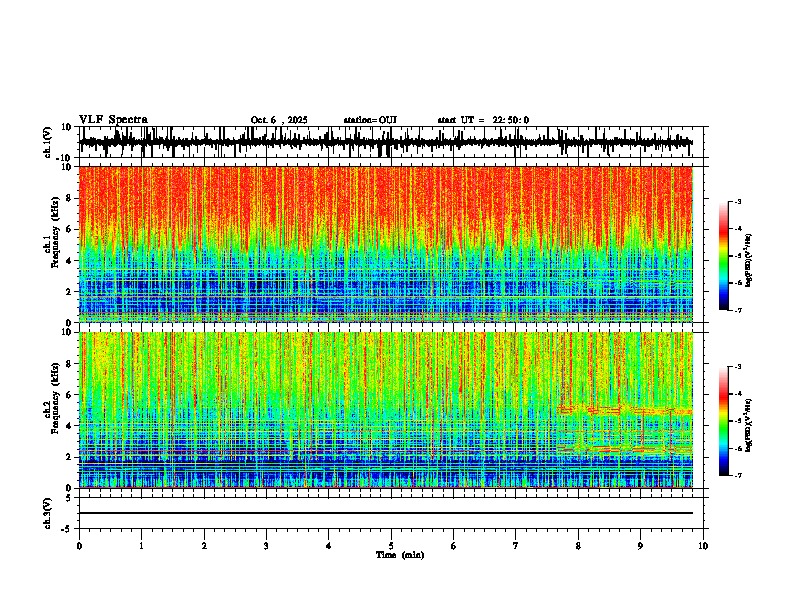Click time axis tick label "1"

click(x=141, y=546)
